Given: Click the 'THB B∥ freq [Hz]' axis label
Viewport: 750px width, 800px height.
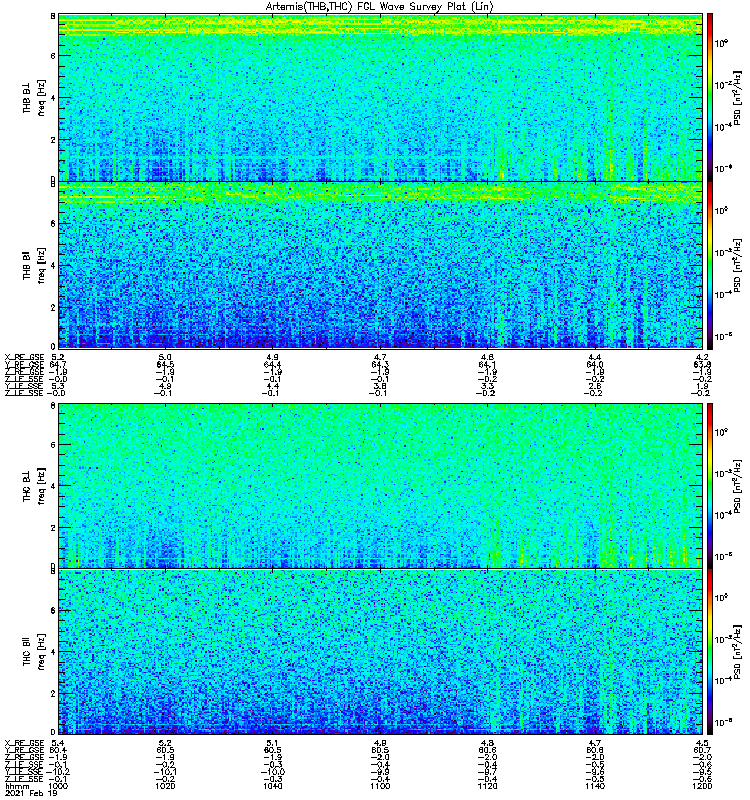Looking at the screenshot, I should click(34, 265).
